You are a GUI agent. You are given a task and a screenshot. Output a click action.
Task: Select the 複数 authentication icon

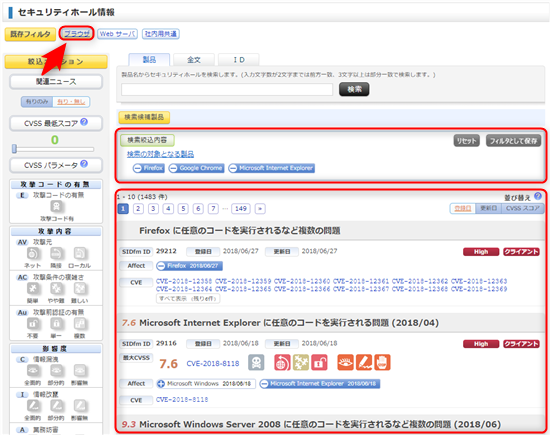point(80,324)
